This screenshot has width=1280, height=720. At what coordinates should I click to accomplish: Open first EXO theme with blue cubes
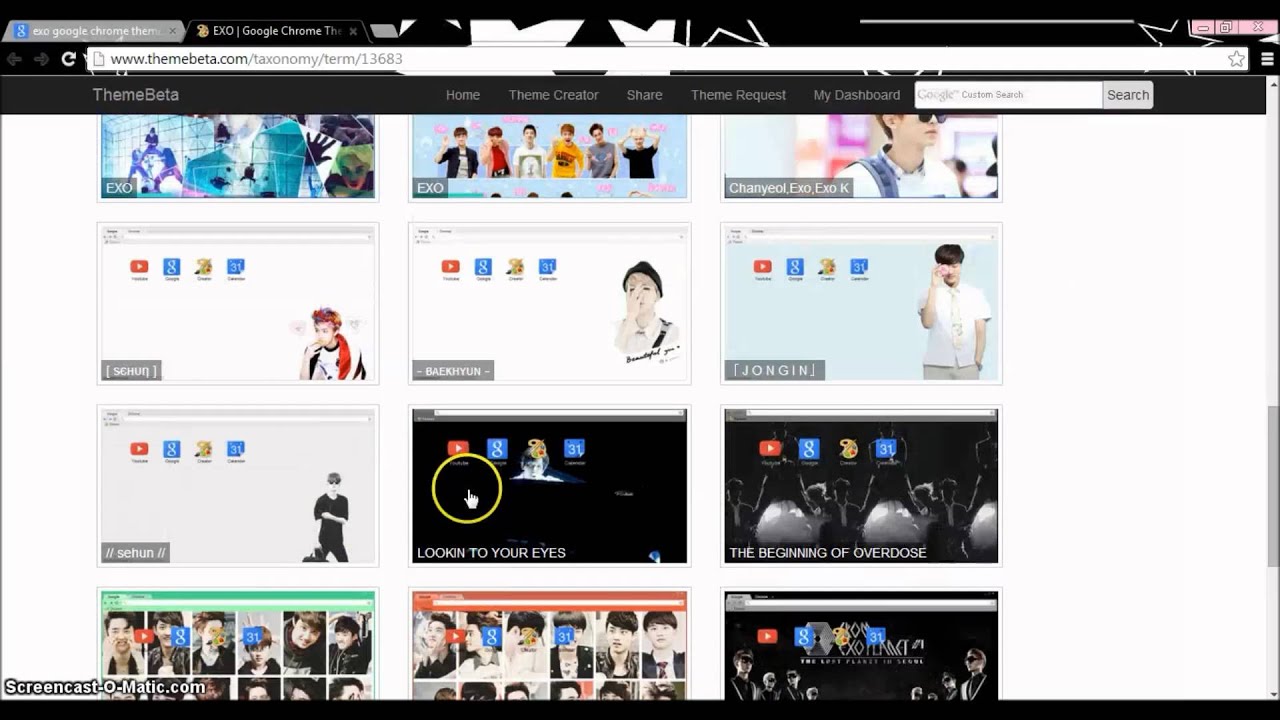[238, 156]
